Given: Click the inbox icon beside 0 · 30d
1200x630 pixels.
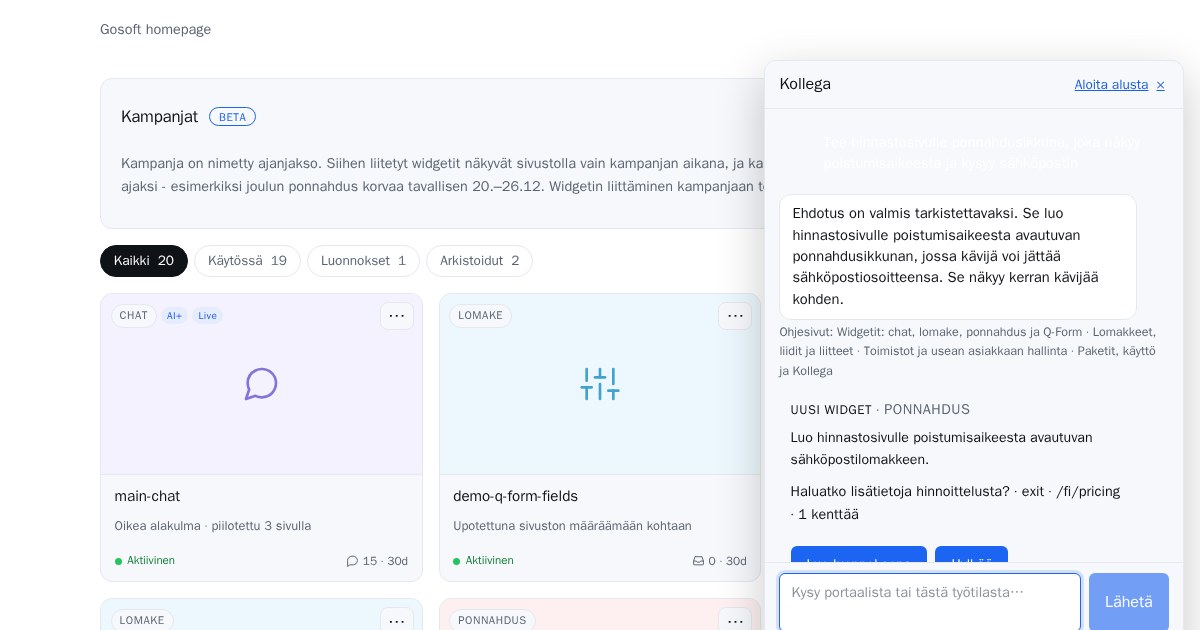Looking at the screenshot, I should pyautogui.click(x=698, y=561).
